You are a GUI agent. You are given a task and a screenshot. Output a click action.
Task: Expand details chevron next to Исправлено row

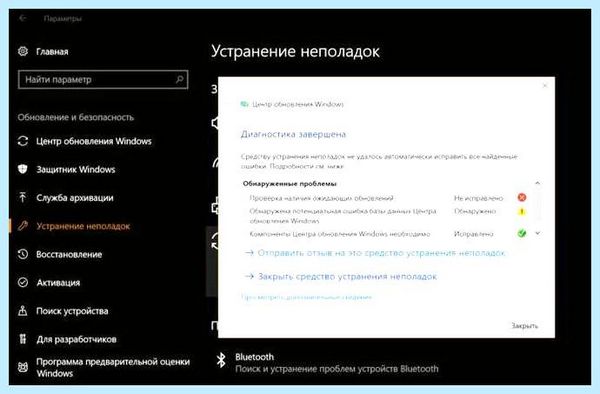coord(538,233)
